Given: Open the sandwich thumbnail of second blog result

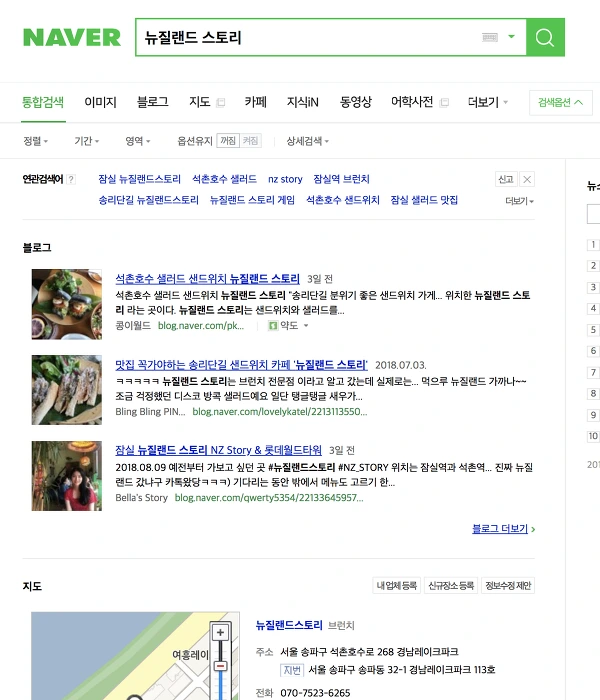Looking at the screenshot, I should 67,390.
